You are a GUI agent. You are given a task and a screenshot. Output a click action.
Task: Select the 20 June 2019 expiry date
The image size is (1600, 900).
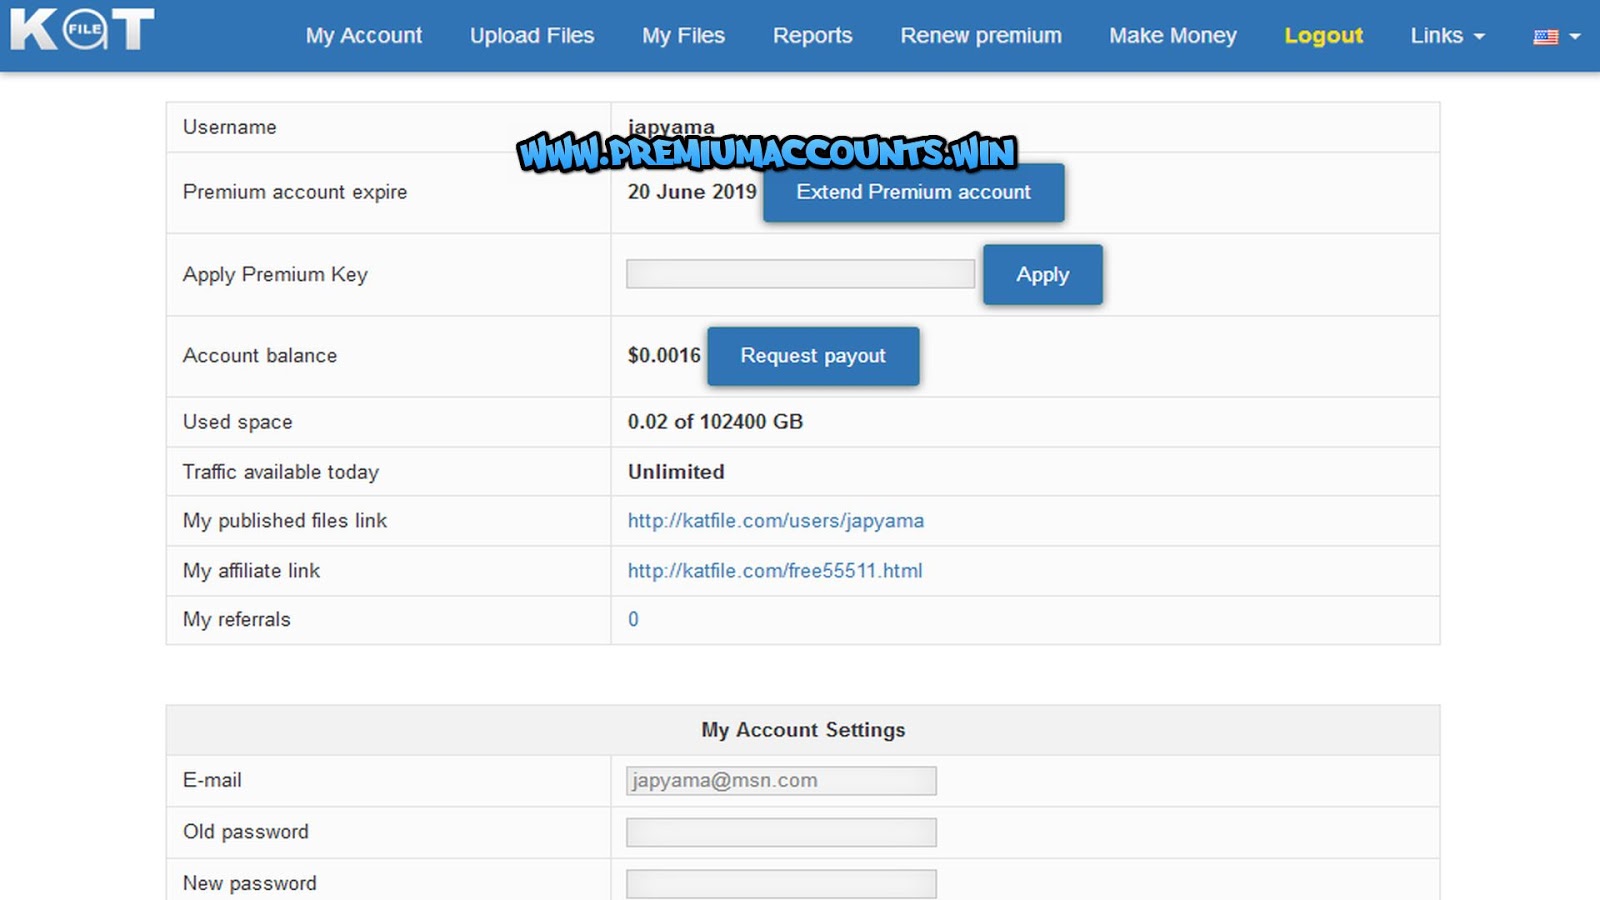[x=692, y=192]
